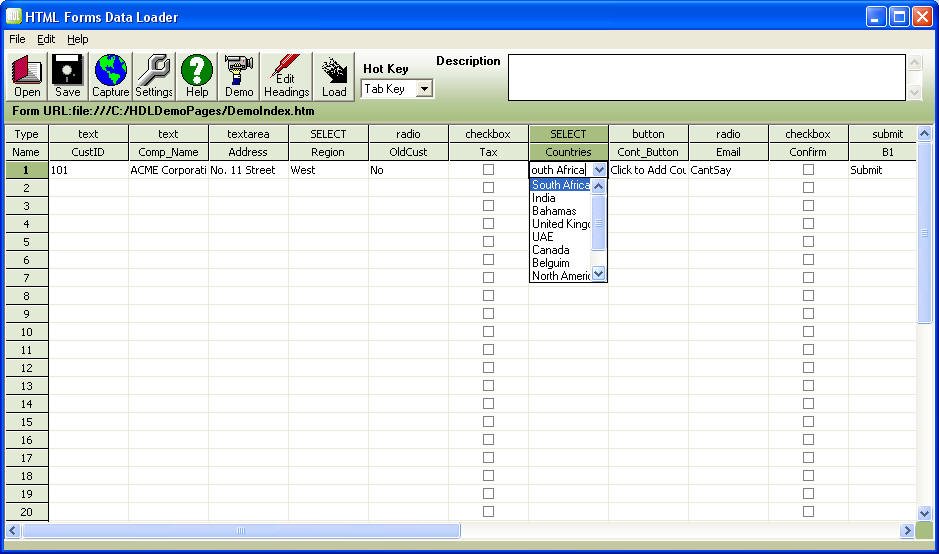This screenshot has height=554, width=939.
Task: Click the Cont_Button column header
Action: 648,152
